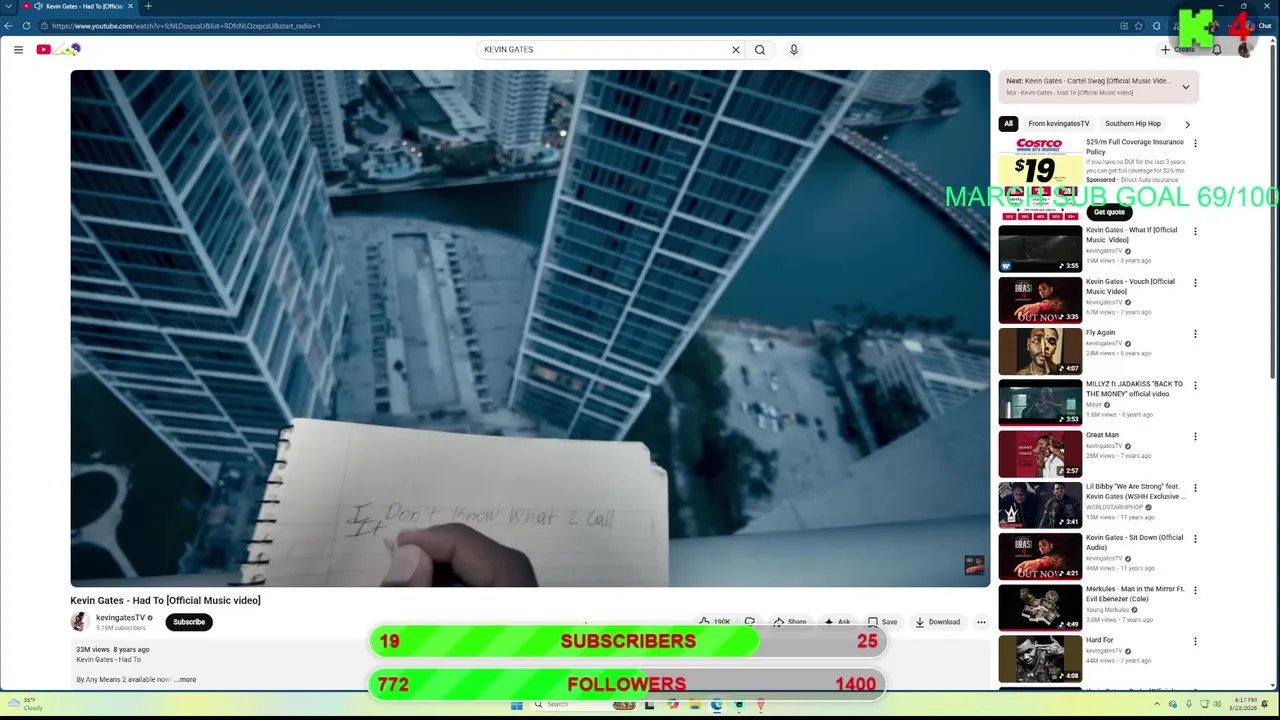Image resolution: width=1280 pixels, height=720 pixels.
Task: Open the YouTube notifications bell
Action: click(x=1217, y=49)
